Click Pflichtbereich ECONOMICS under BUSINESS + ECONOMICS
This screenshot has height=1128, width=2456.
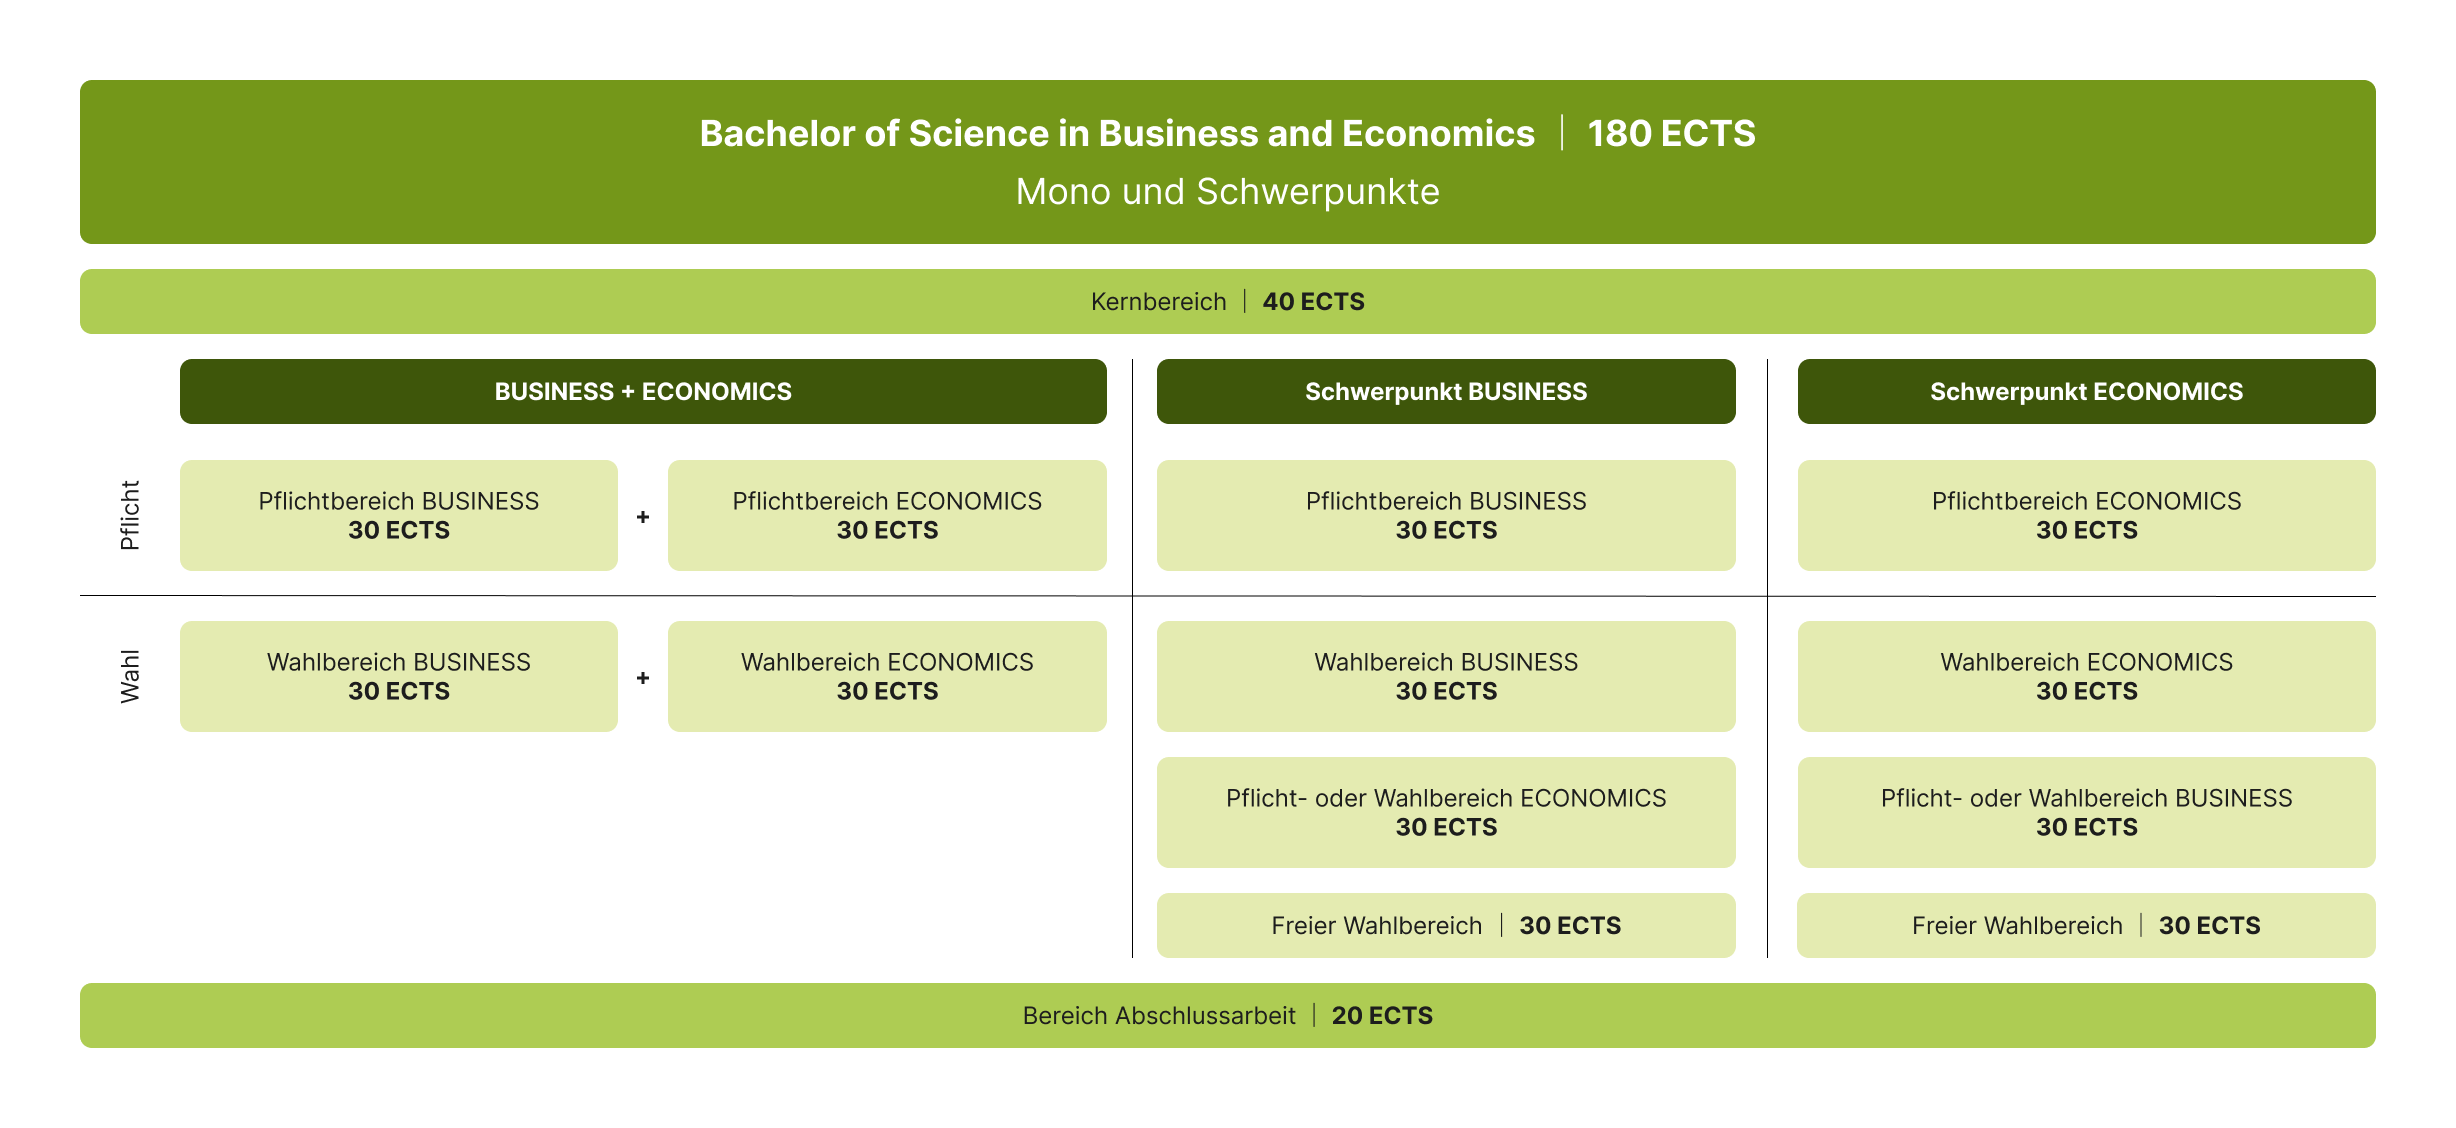[887, 515]
